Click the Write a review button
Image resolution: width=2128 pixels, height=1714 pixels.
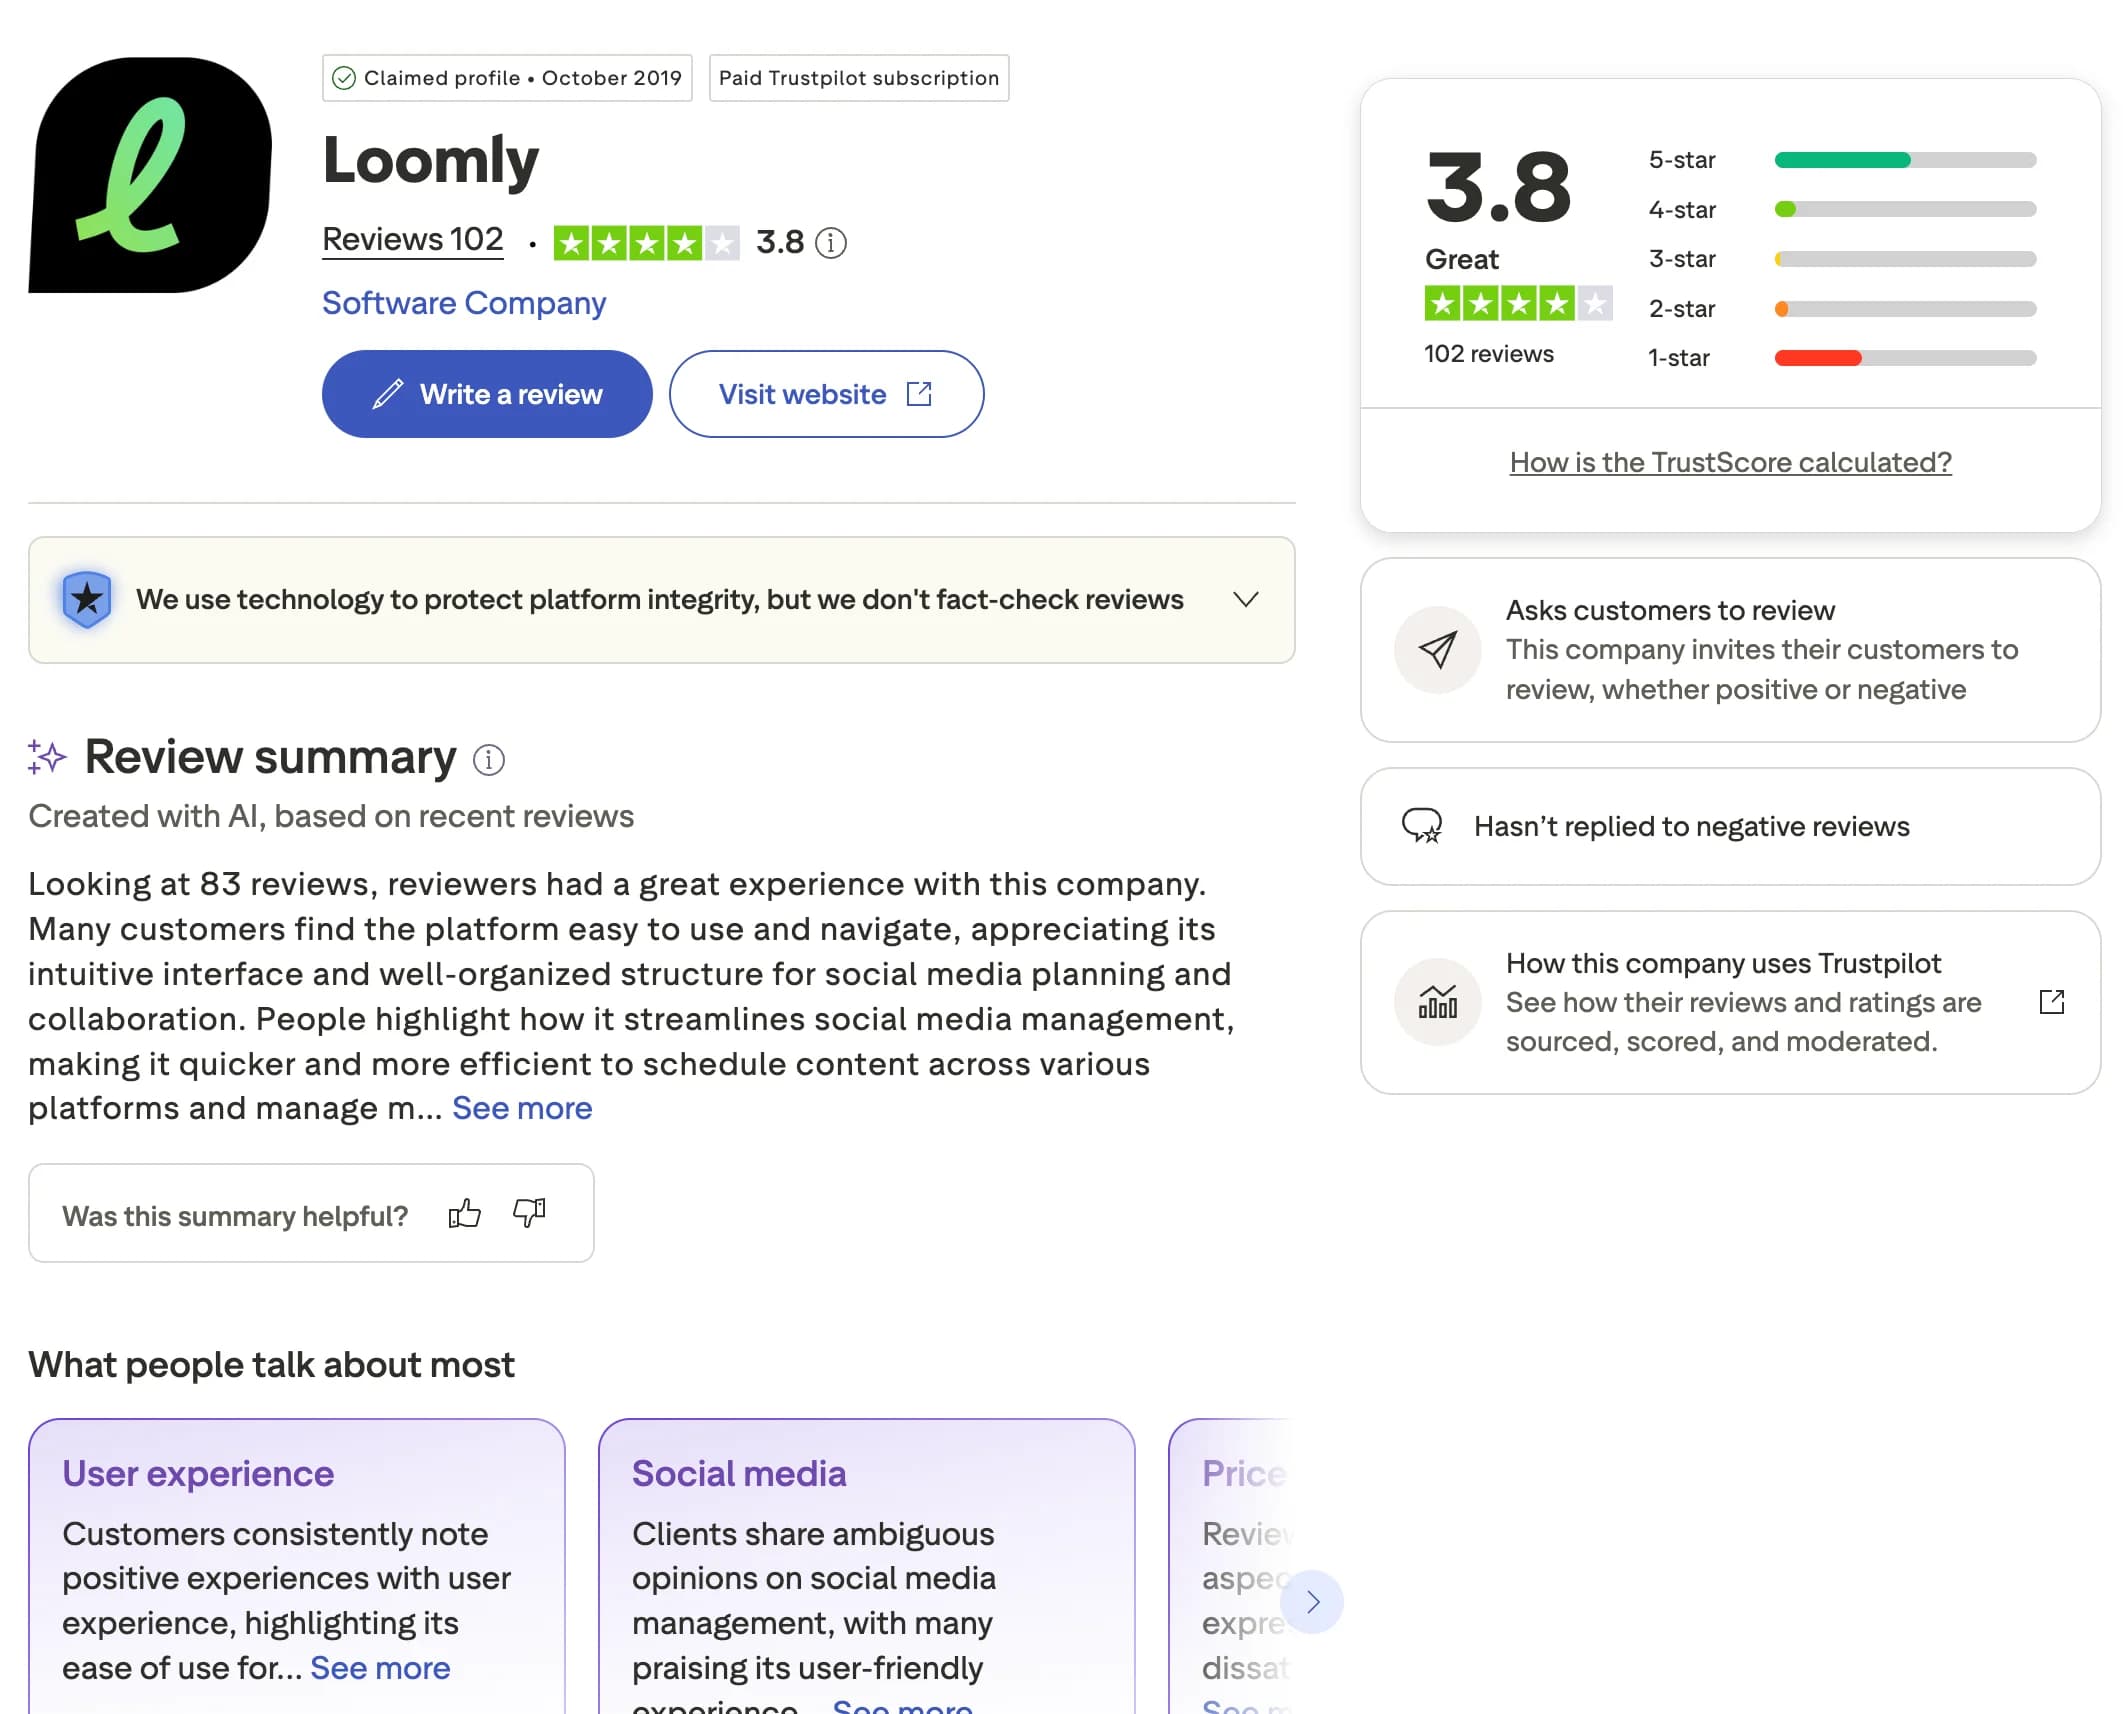487,394
